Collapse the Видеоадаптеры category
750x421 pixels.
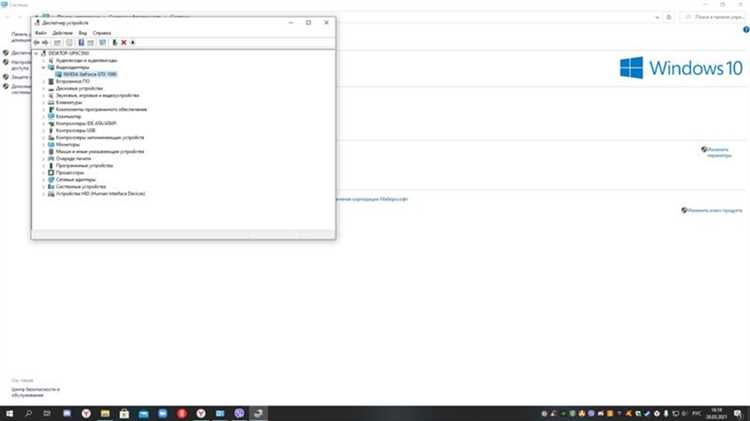[x=44, y=67]
